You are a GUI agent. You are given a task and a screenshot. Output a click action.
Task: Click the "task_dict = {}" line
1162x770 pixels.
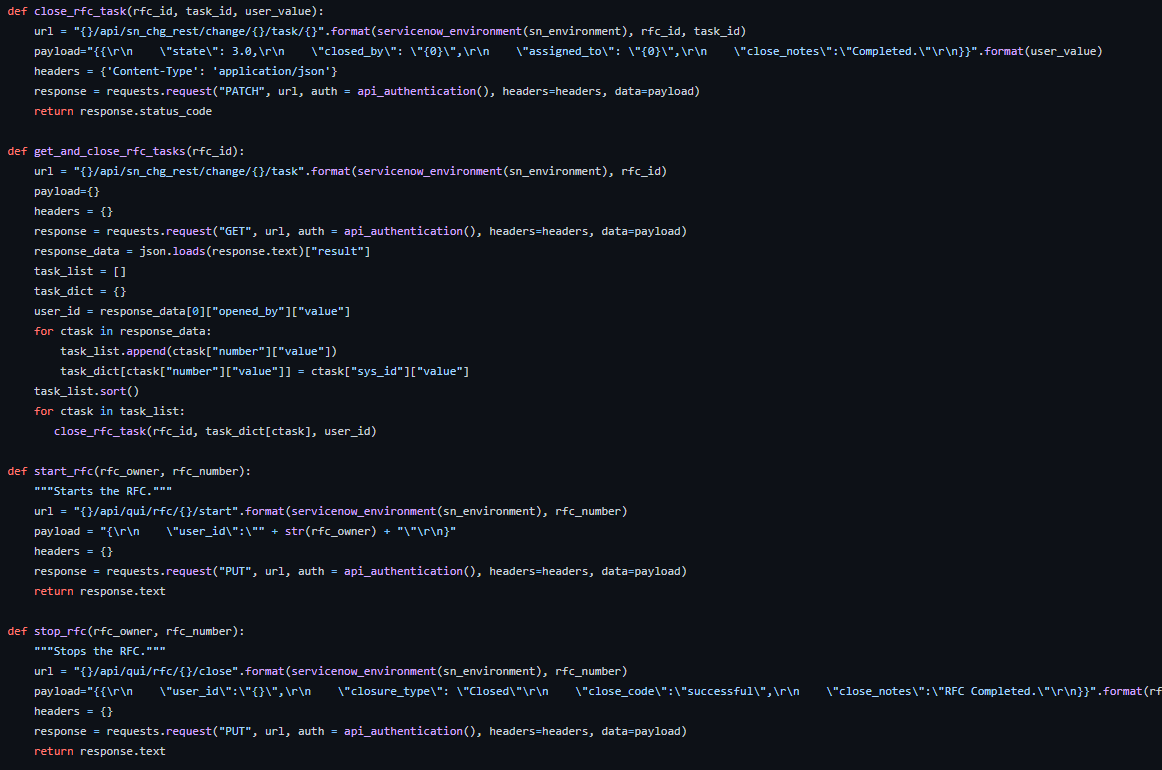point(80,291)
